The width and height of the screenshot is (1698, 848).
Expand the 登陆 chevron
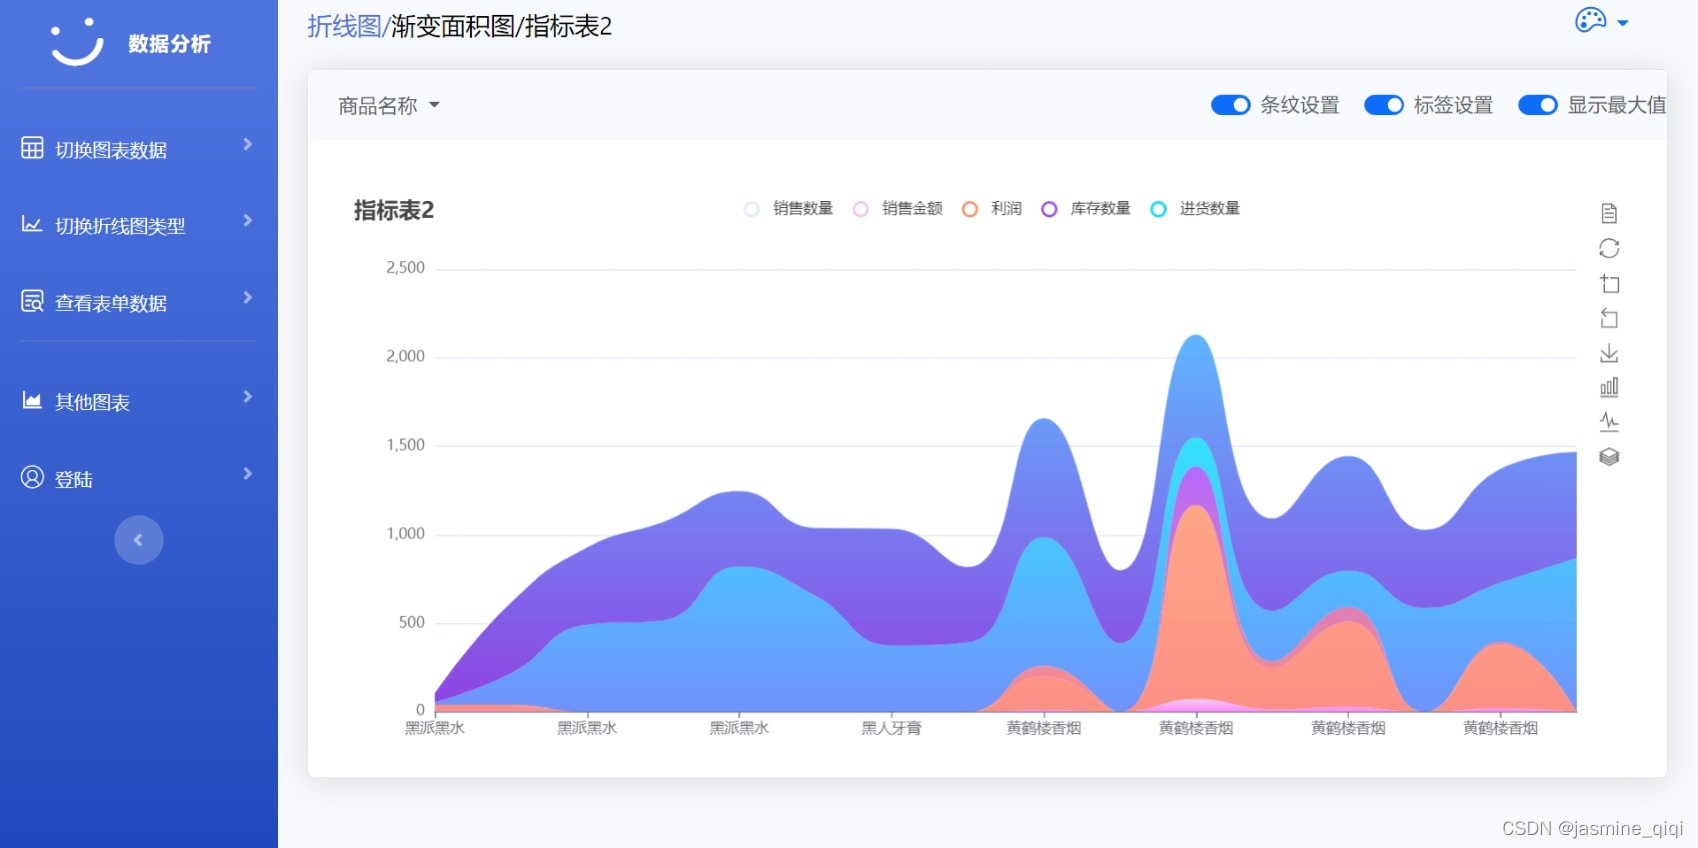[x=247, y=473]
